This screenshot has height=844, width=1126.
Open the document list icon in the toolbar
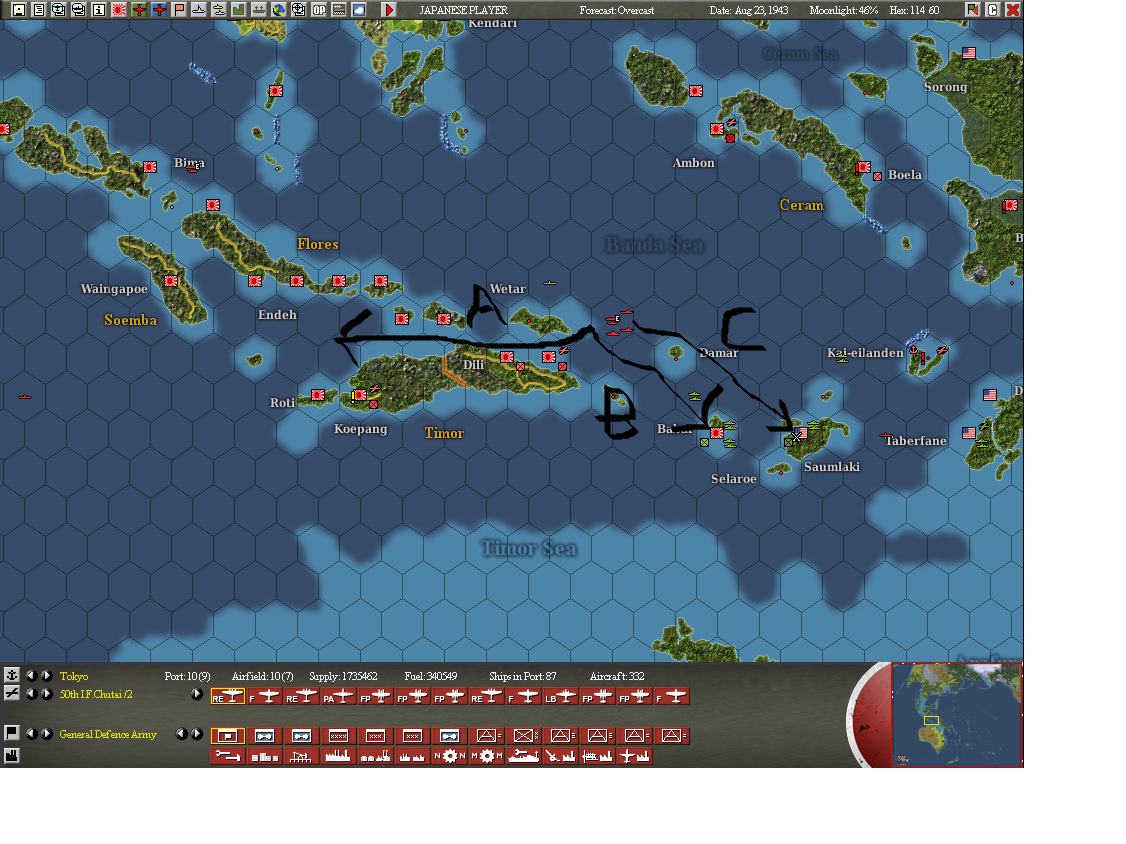(x=39, y=10)
